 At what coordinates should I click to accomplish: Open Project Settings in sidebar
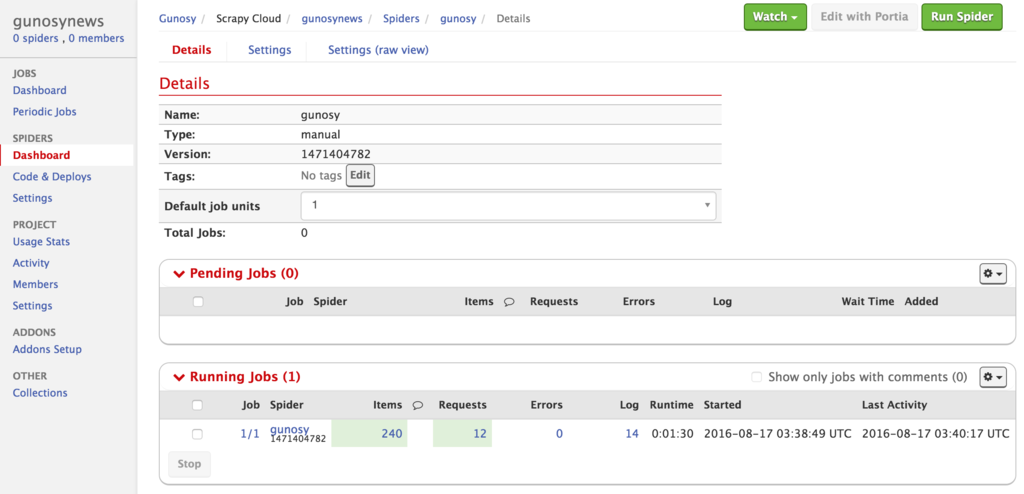[x=32, y=306]
